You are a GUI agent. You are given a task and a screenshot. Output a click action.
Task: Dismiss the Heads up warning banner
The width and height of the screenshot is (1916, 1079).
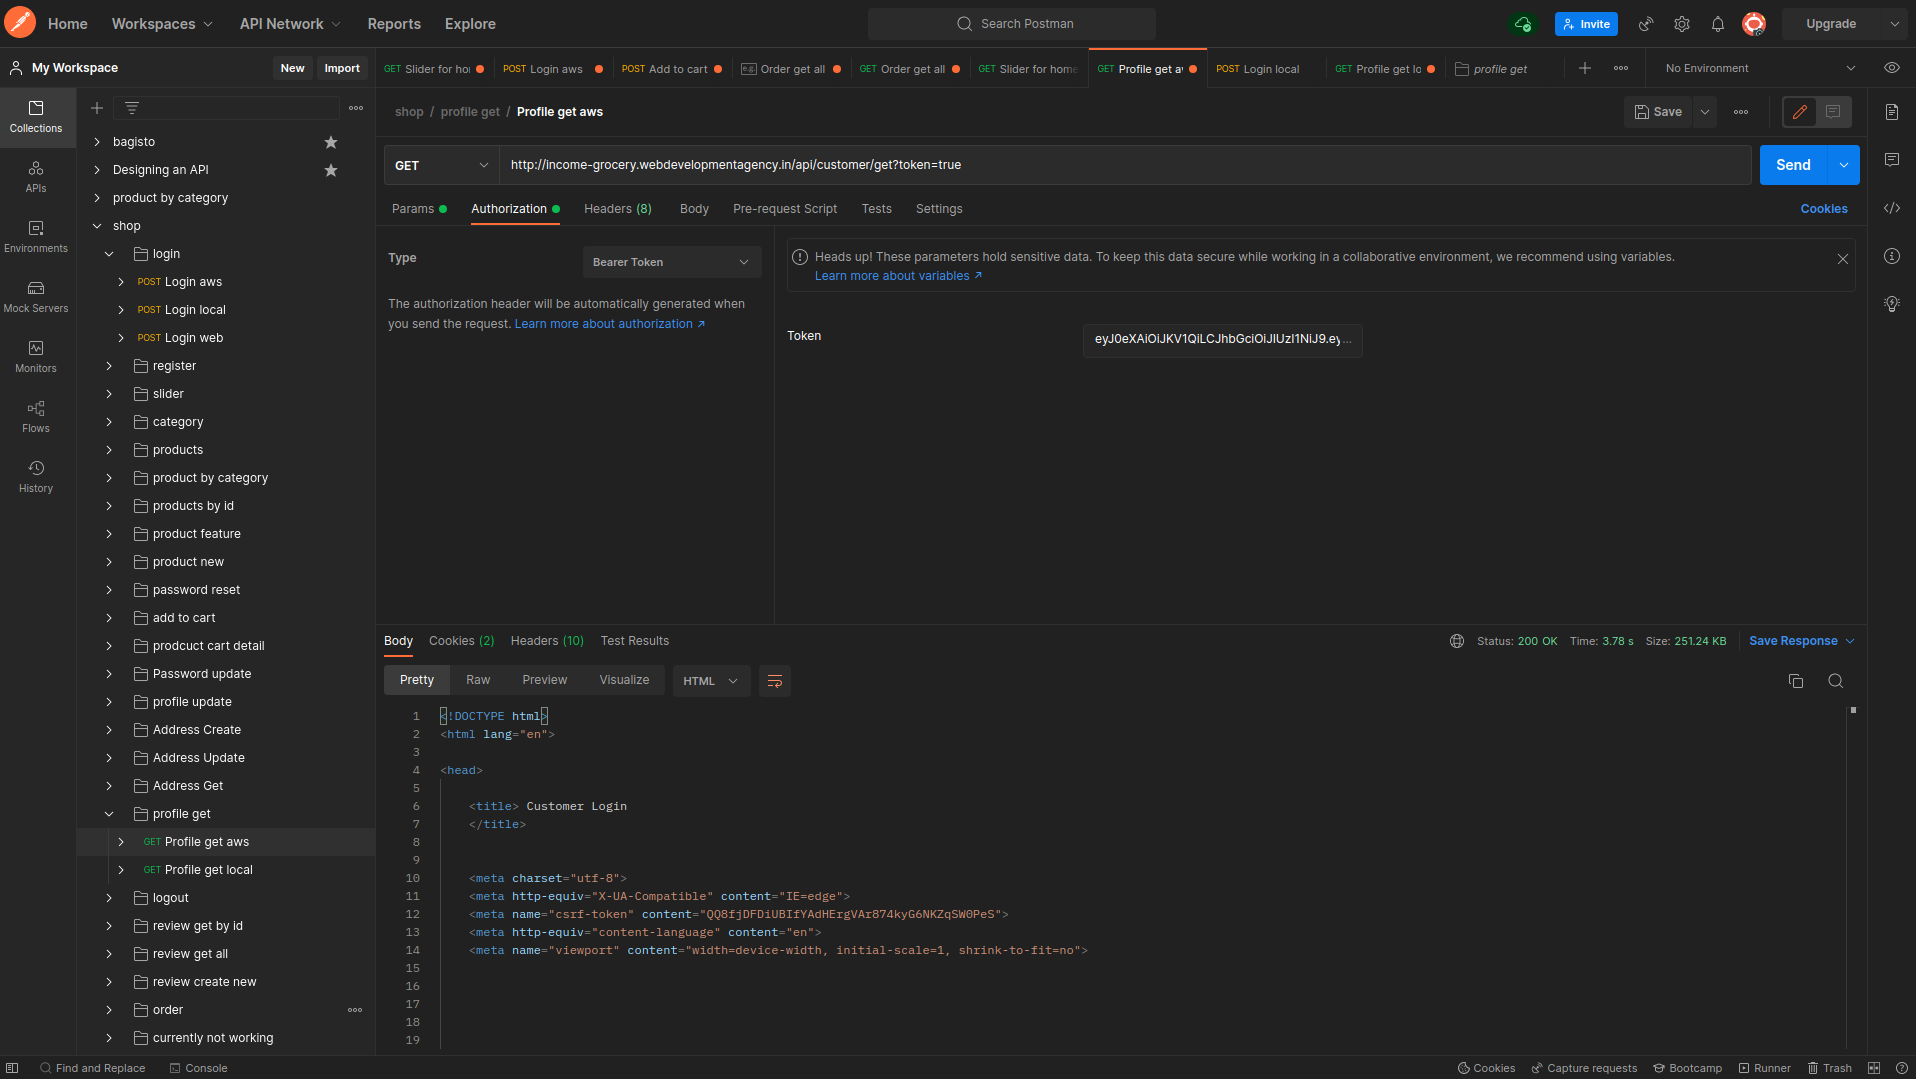pos(1843,259)
